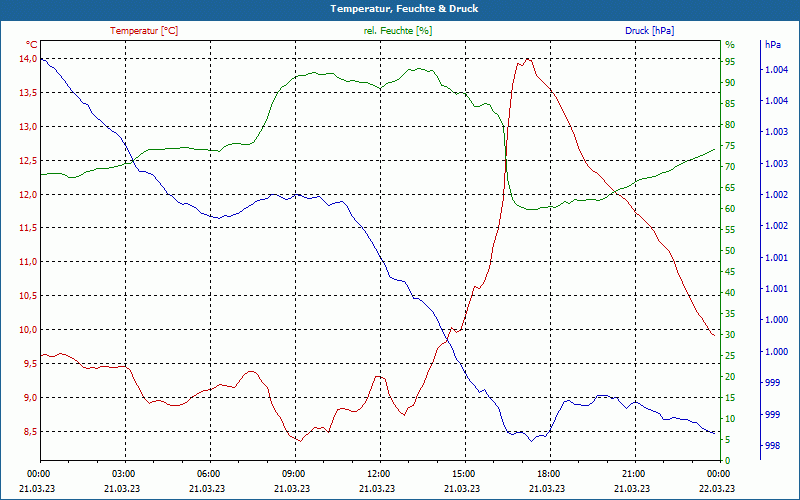Click the '8,5' temperature axis value

pyautogui.click(x=30, y=431)
